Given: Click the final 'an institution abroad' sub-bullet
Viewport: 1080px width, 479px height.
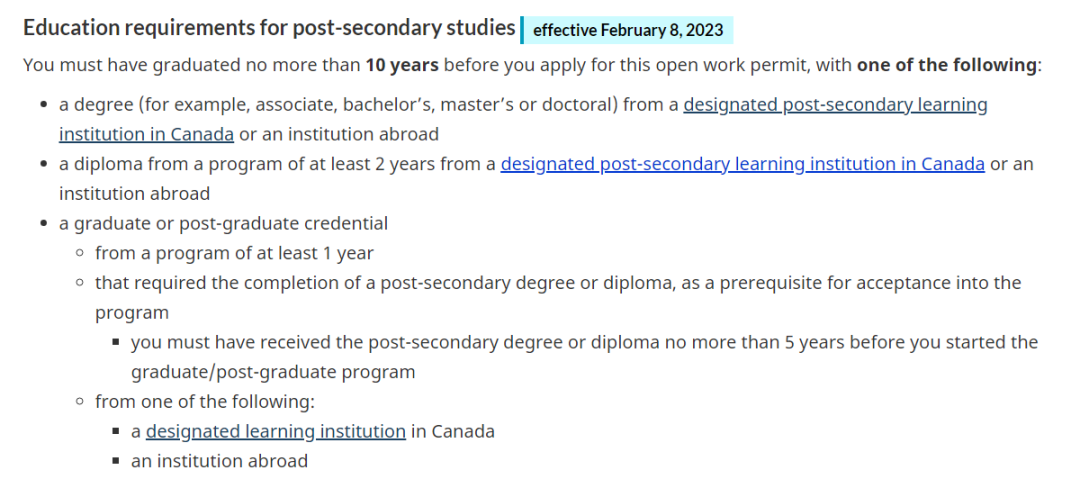Looking at the screenshot, I should 219,461.
